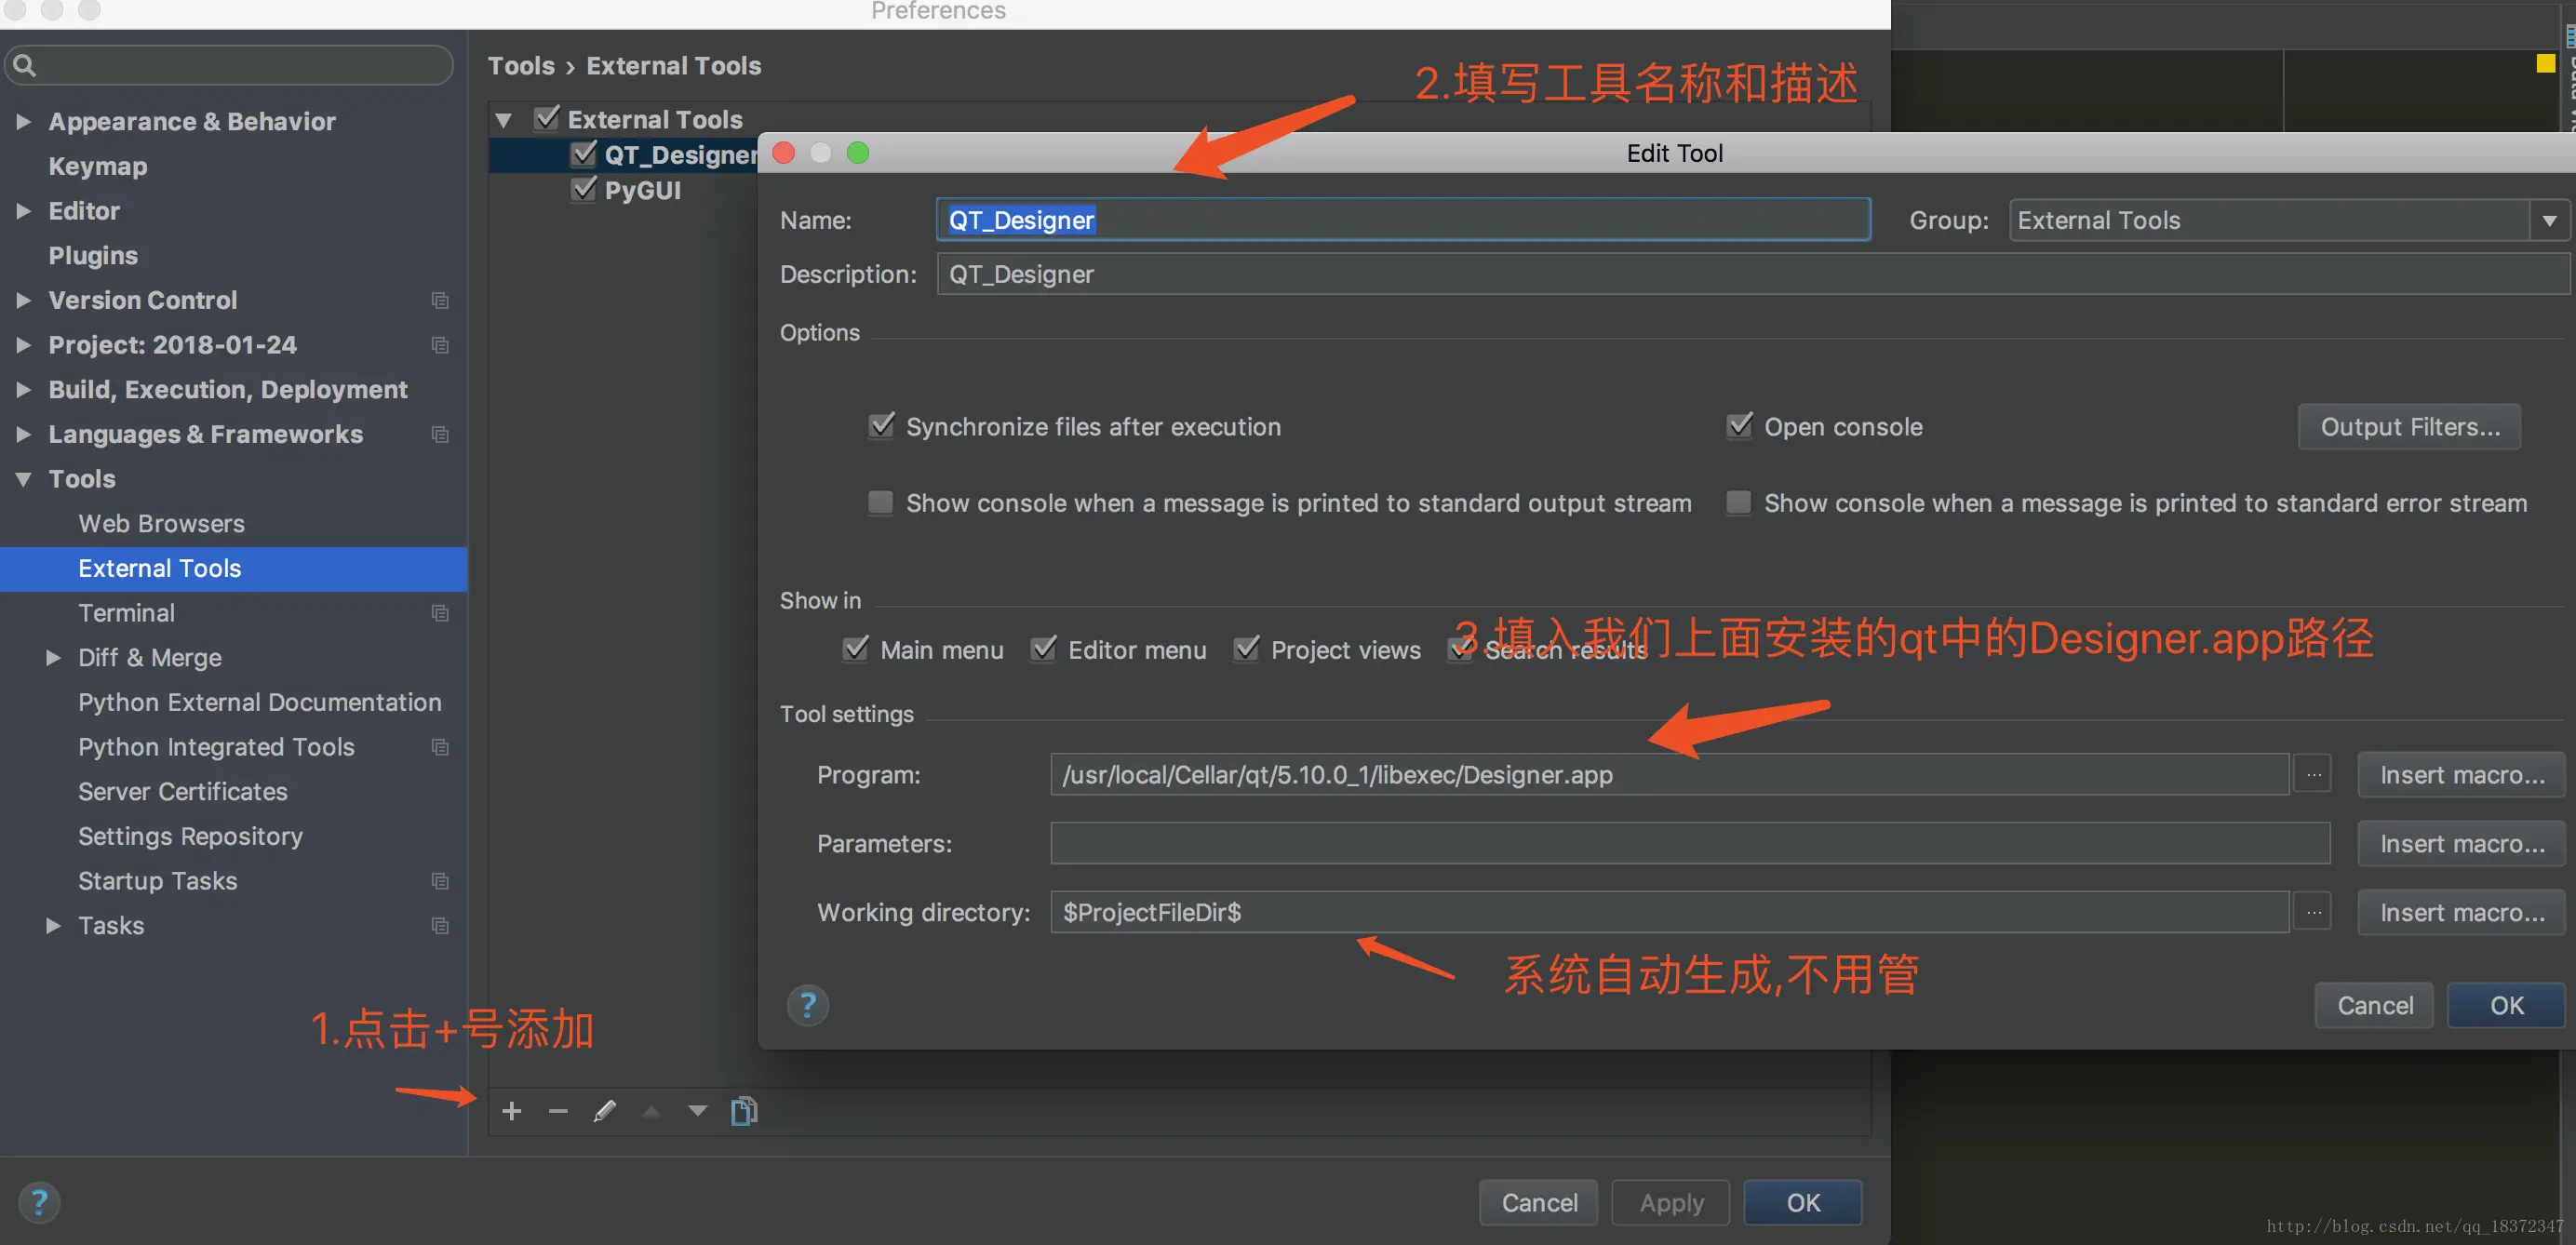
Task: Enable Show console on standard output stream
Action: click(881, 503)
